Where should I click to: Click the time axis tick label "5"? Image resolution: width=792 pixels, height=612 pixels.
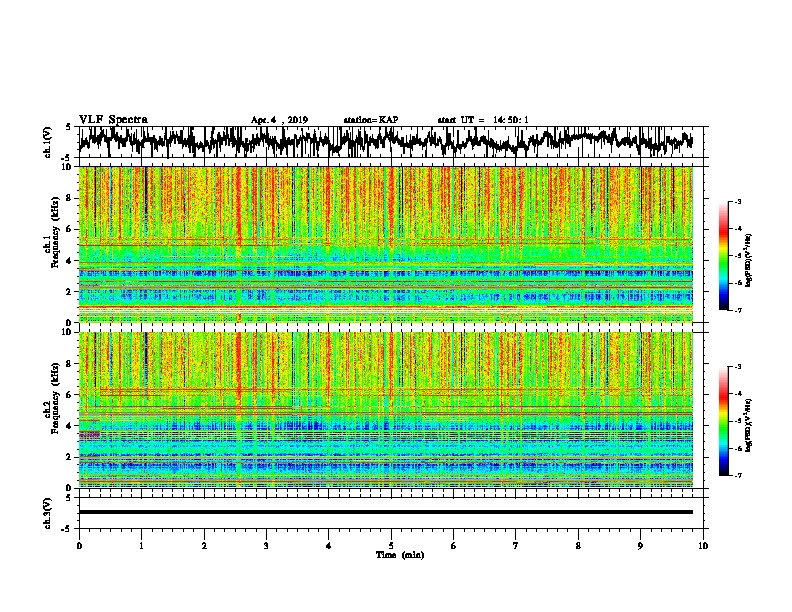click(x=391, y=546)
